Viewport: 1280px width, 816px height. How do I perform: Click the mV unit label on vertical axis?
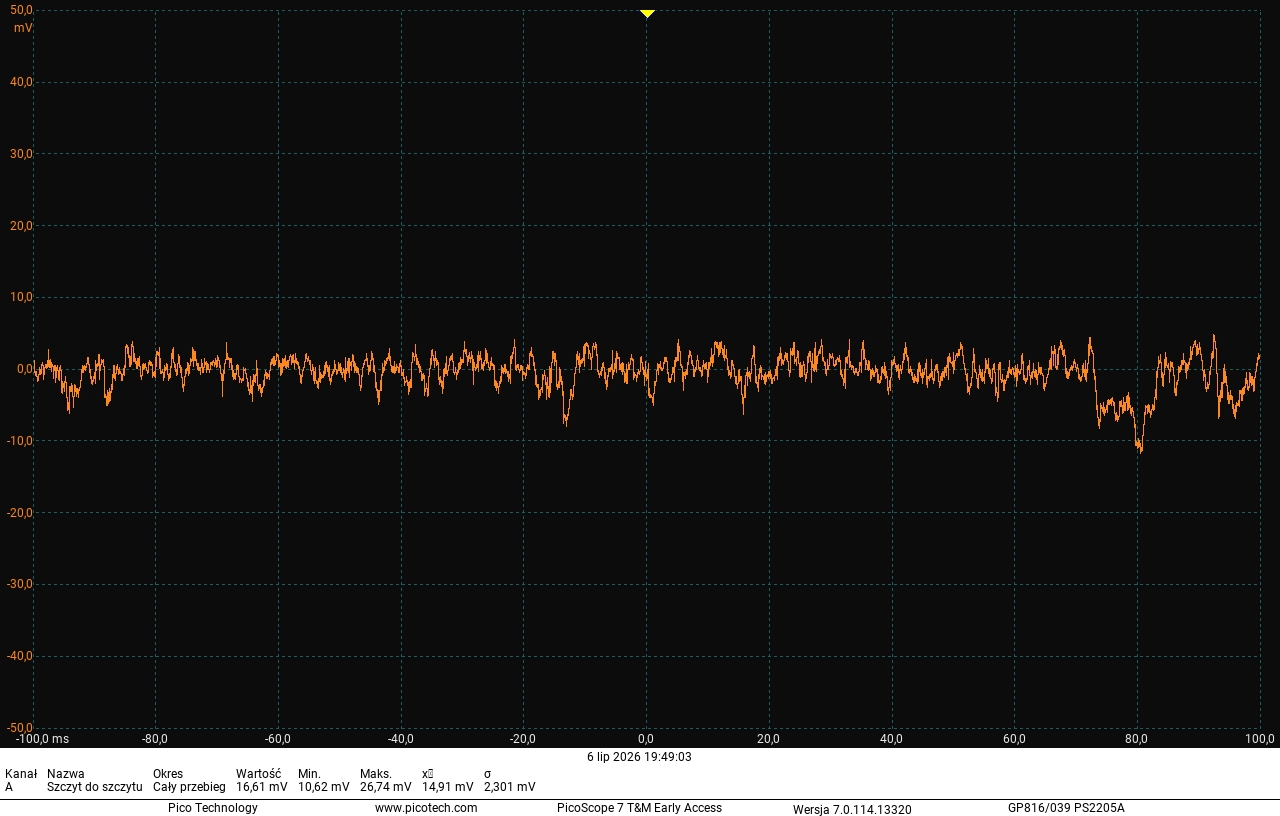click(x=23, y=28)
